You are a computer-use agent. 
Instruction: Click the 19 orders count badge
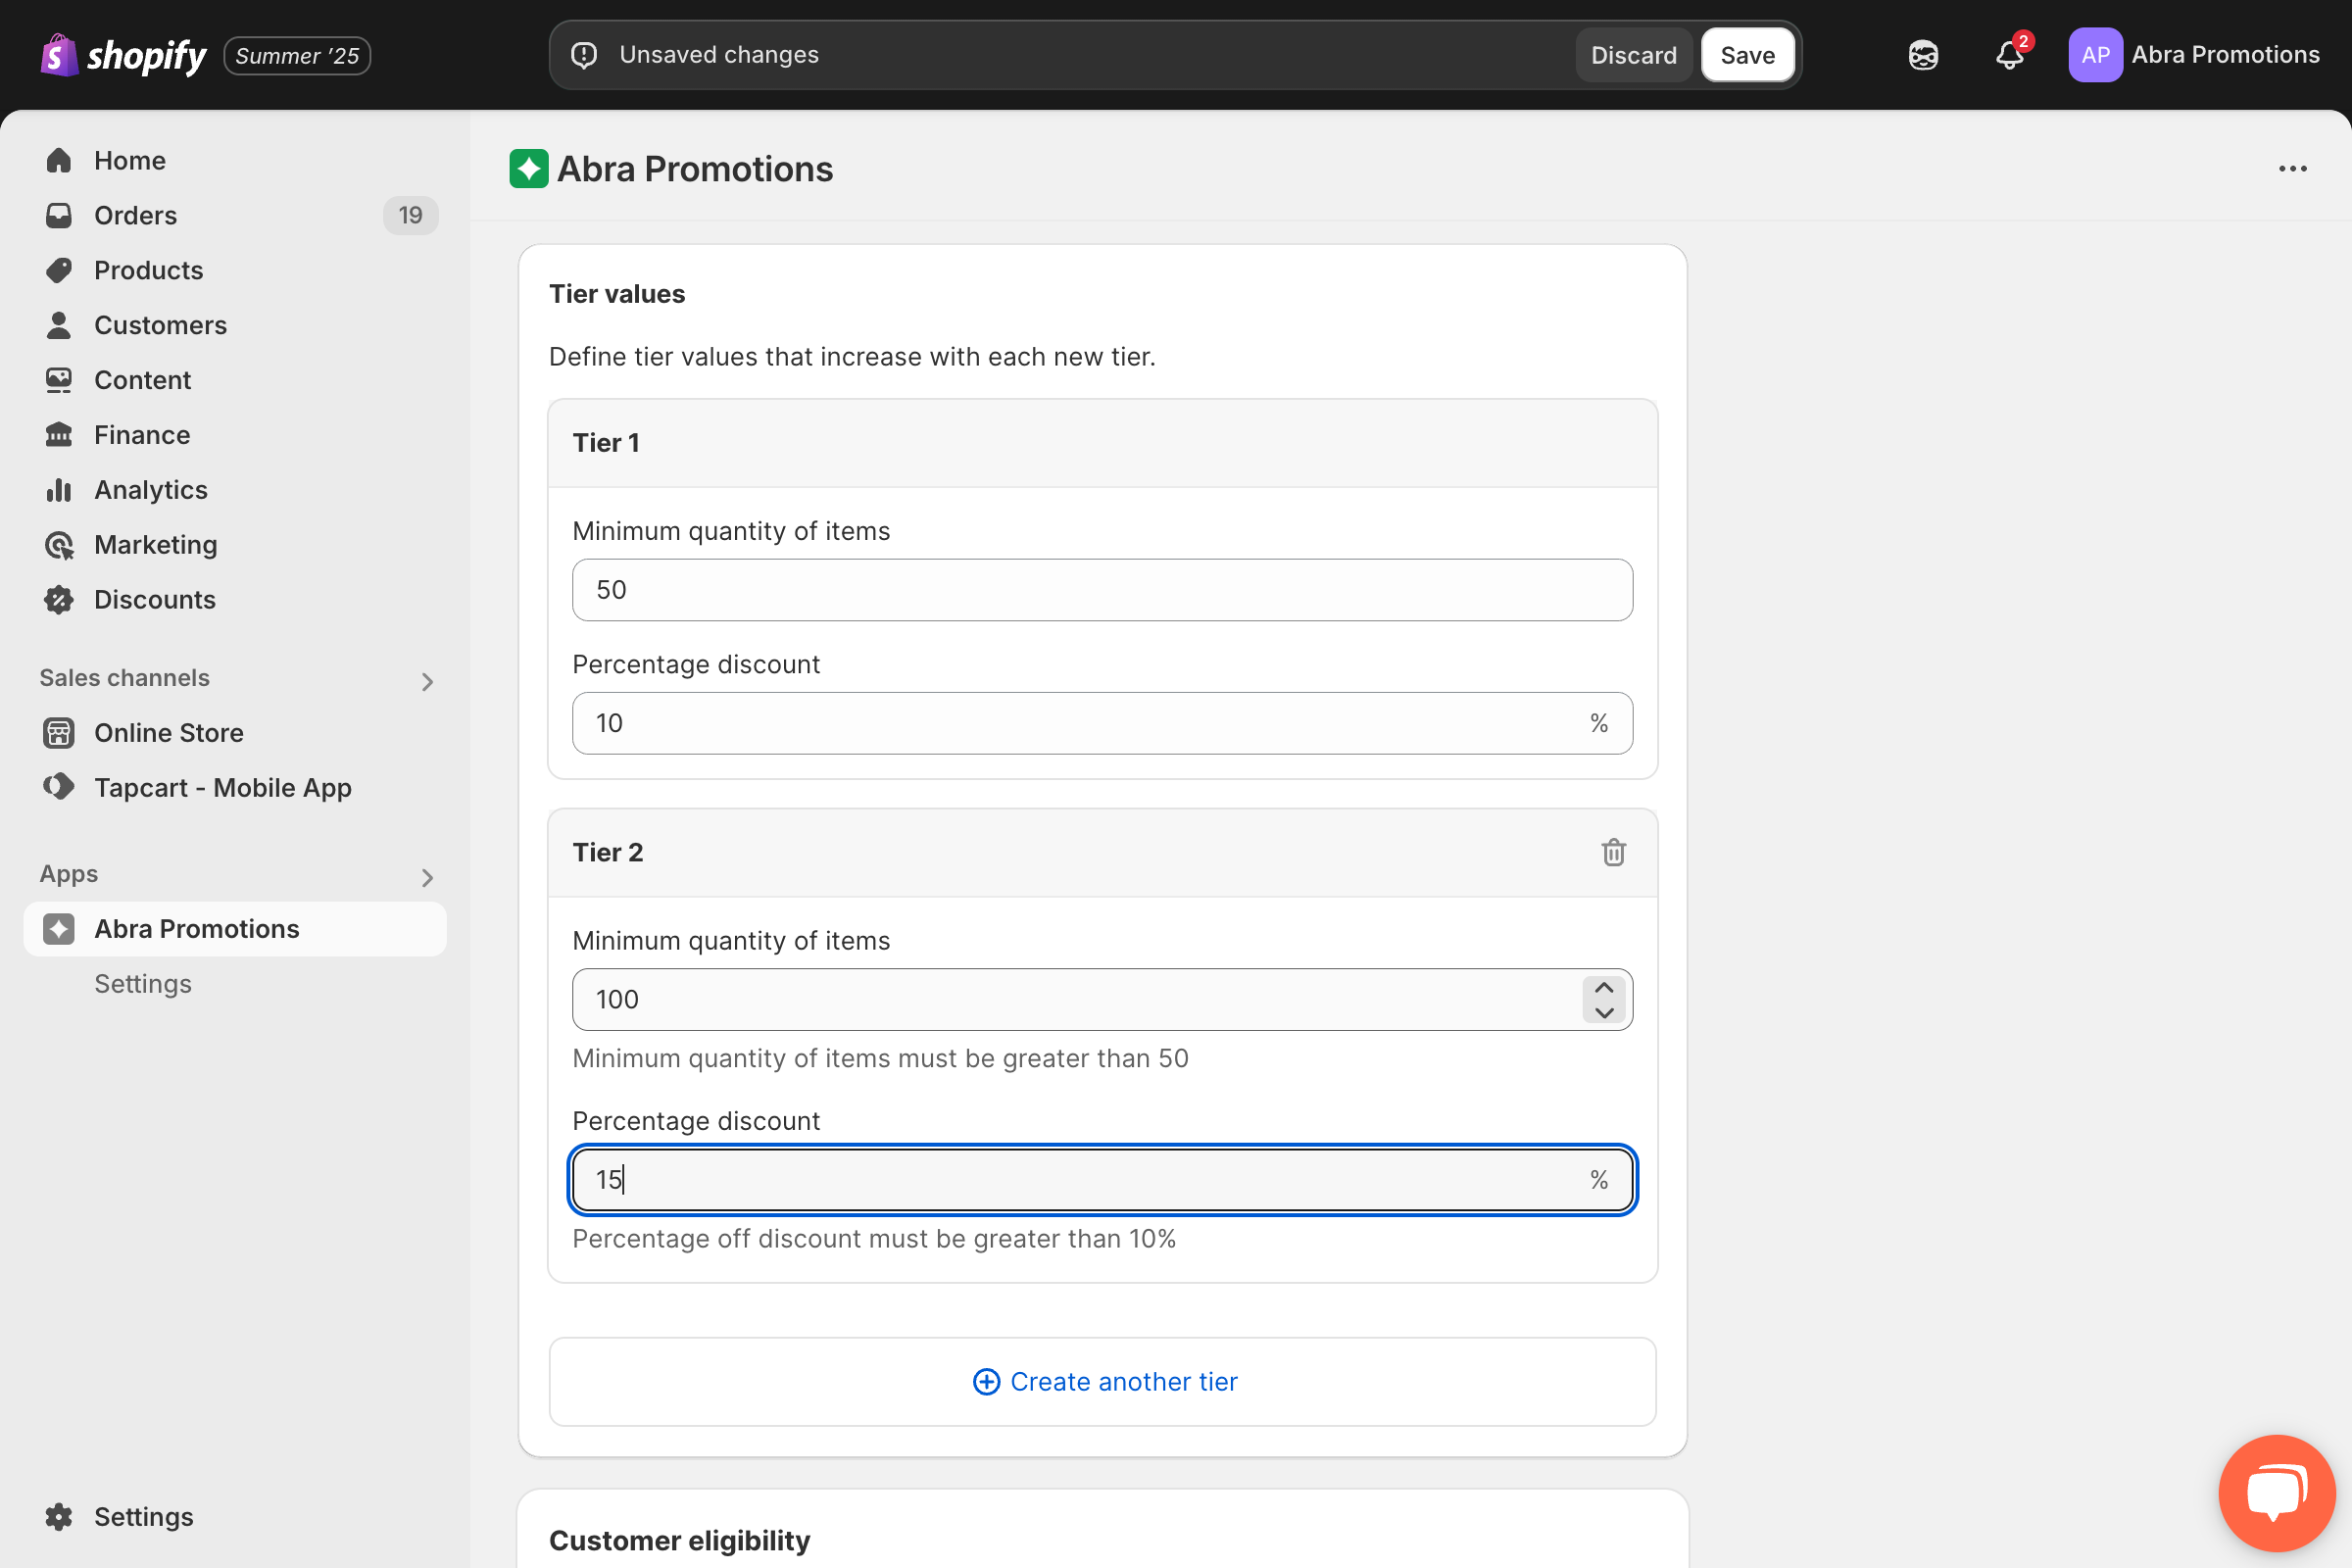coord(410,215)
